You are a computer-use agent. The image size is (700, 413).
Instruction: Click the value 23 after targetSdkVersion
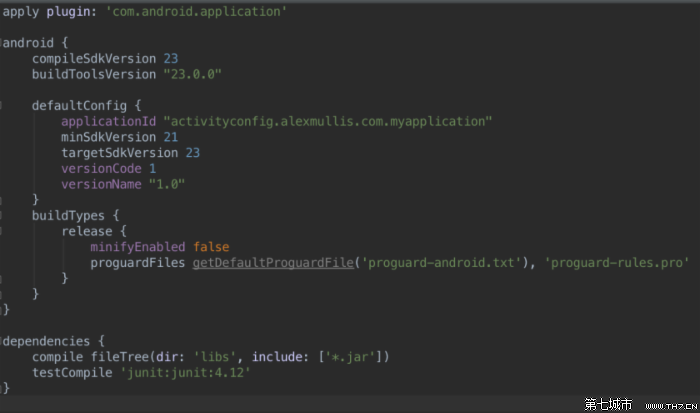(192, 153)
